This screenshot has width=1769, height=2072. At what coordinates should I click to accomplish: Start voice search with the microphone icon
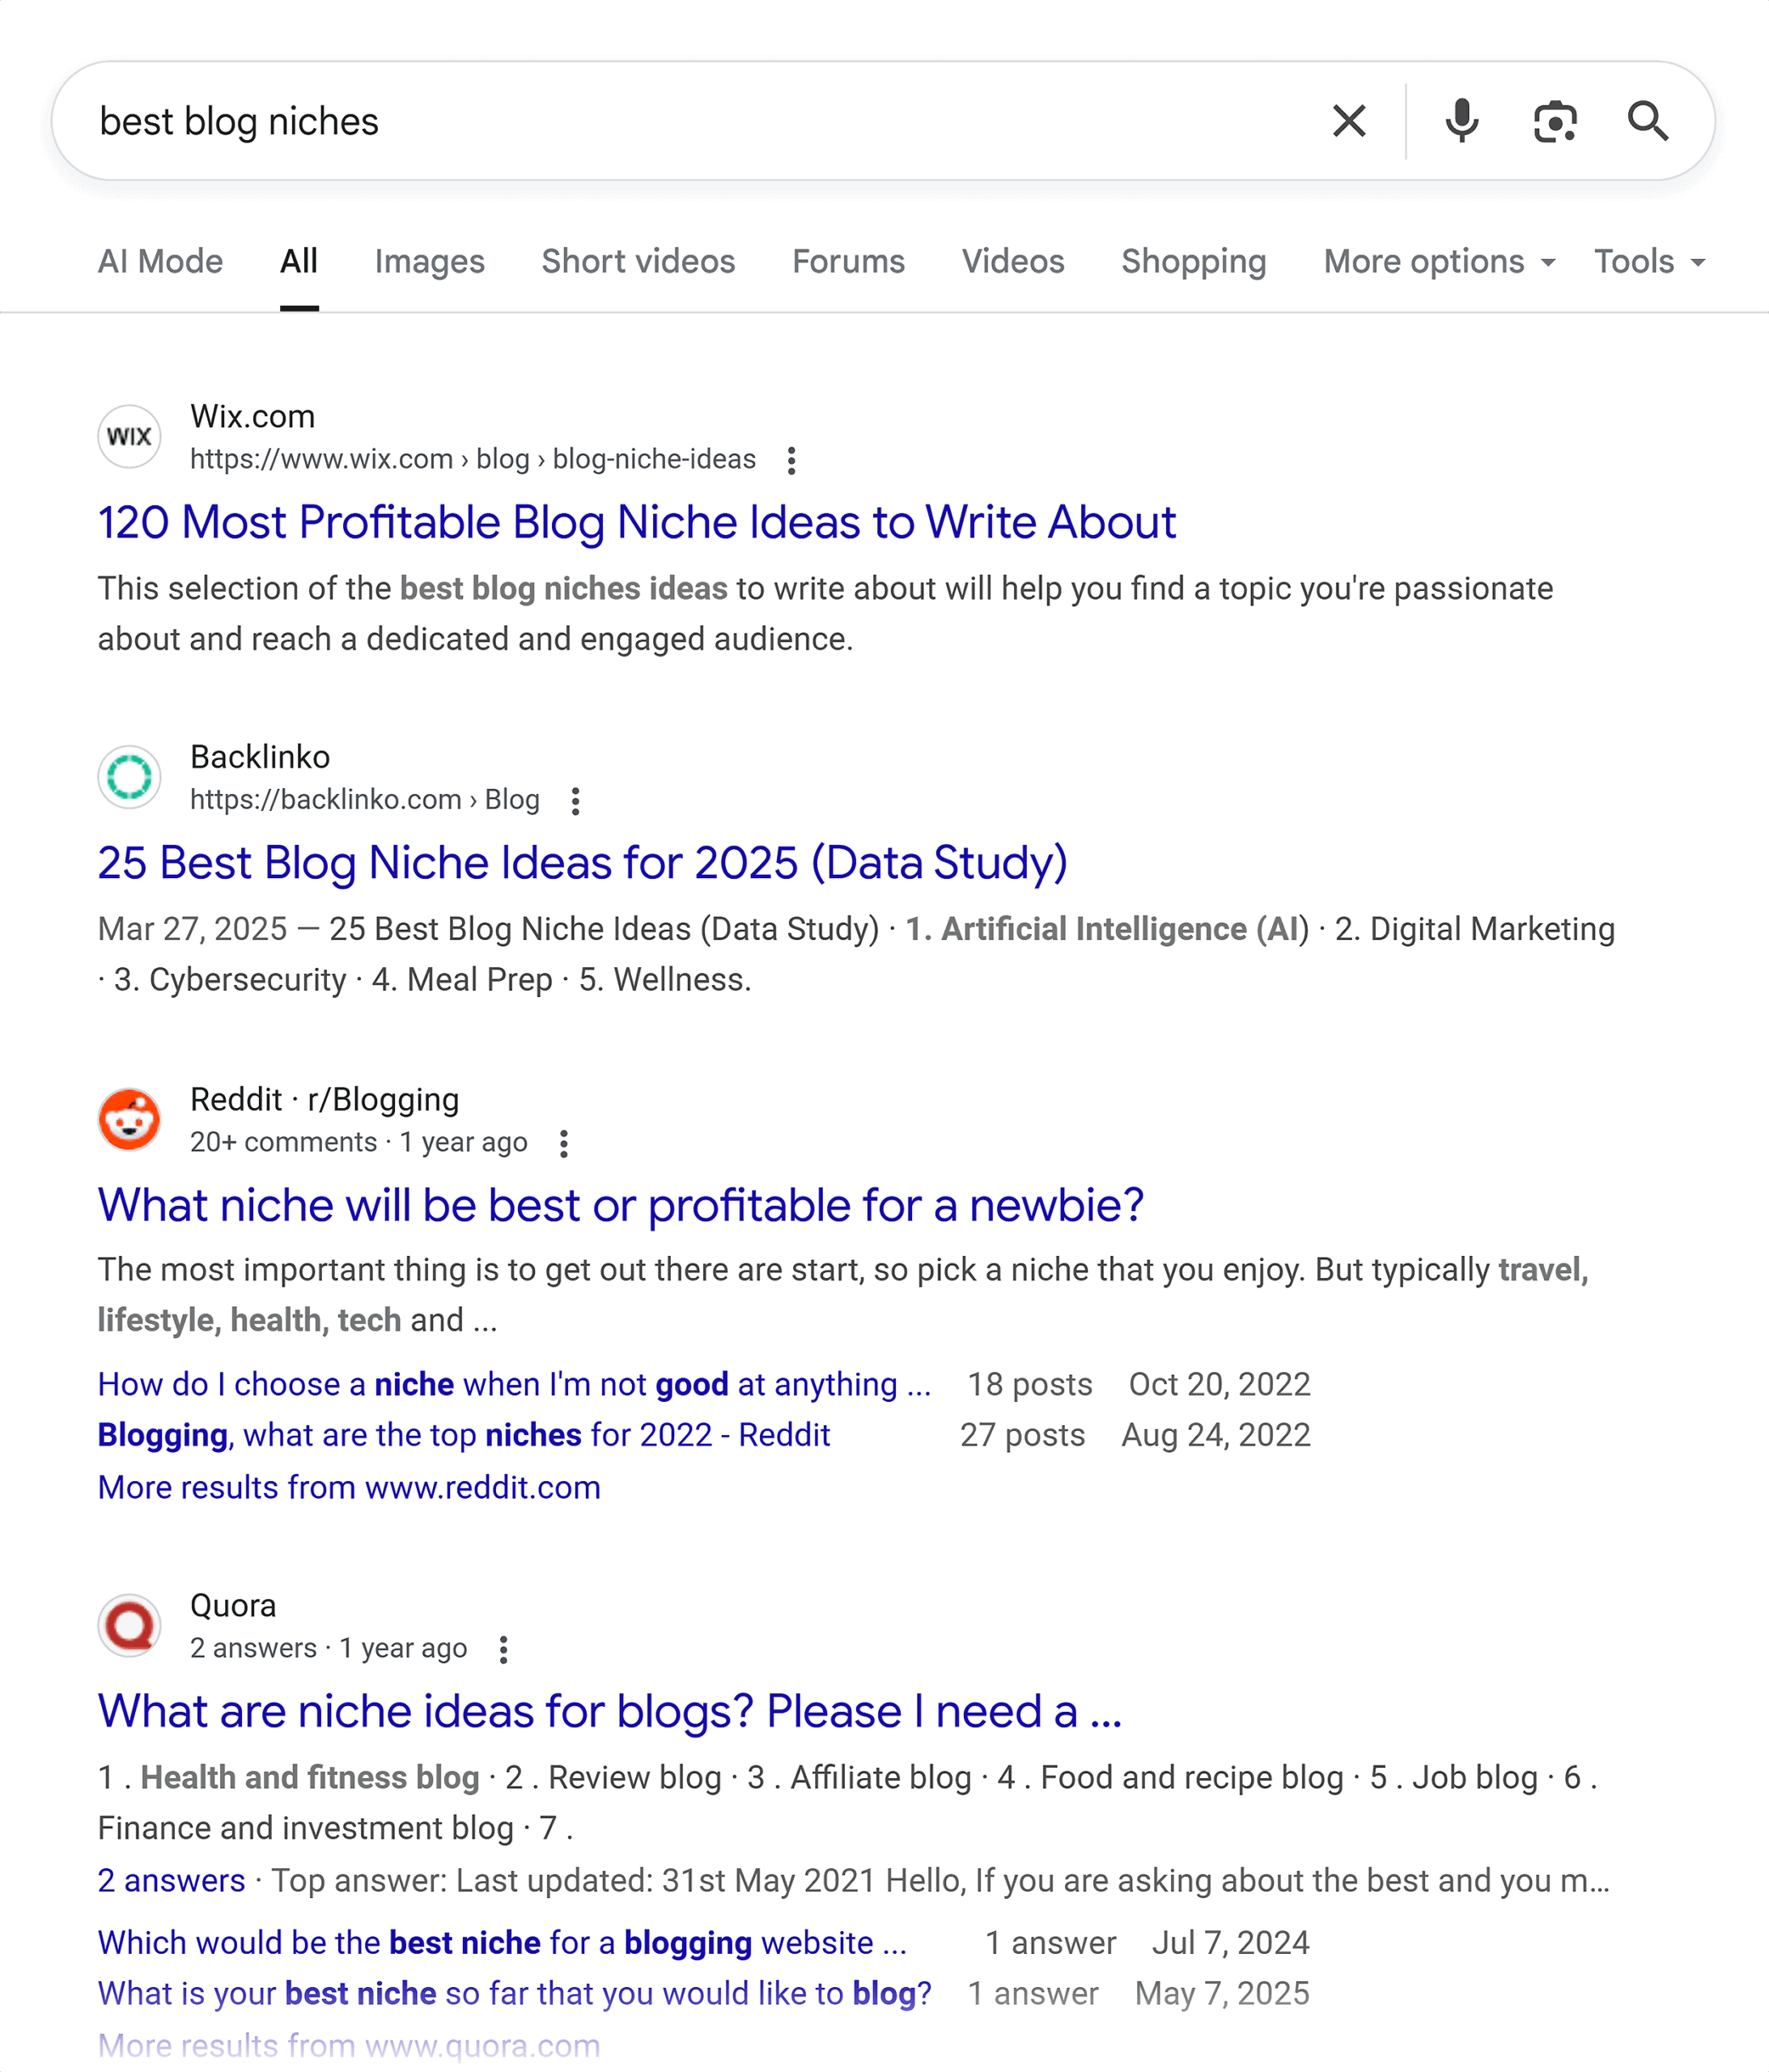click(x=1461, y=121)
